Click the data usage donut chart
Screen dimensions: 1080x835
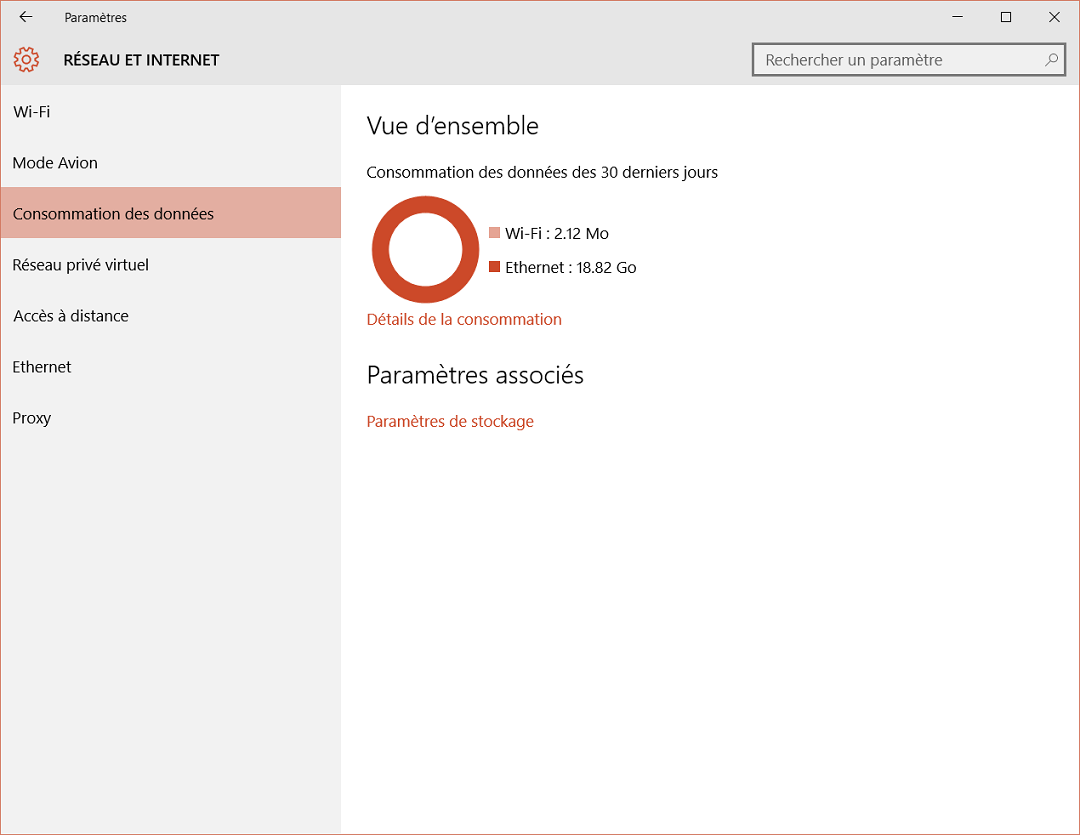coord(426,249)
